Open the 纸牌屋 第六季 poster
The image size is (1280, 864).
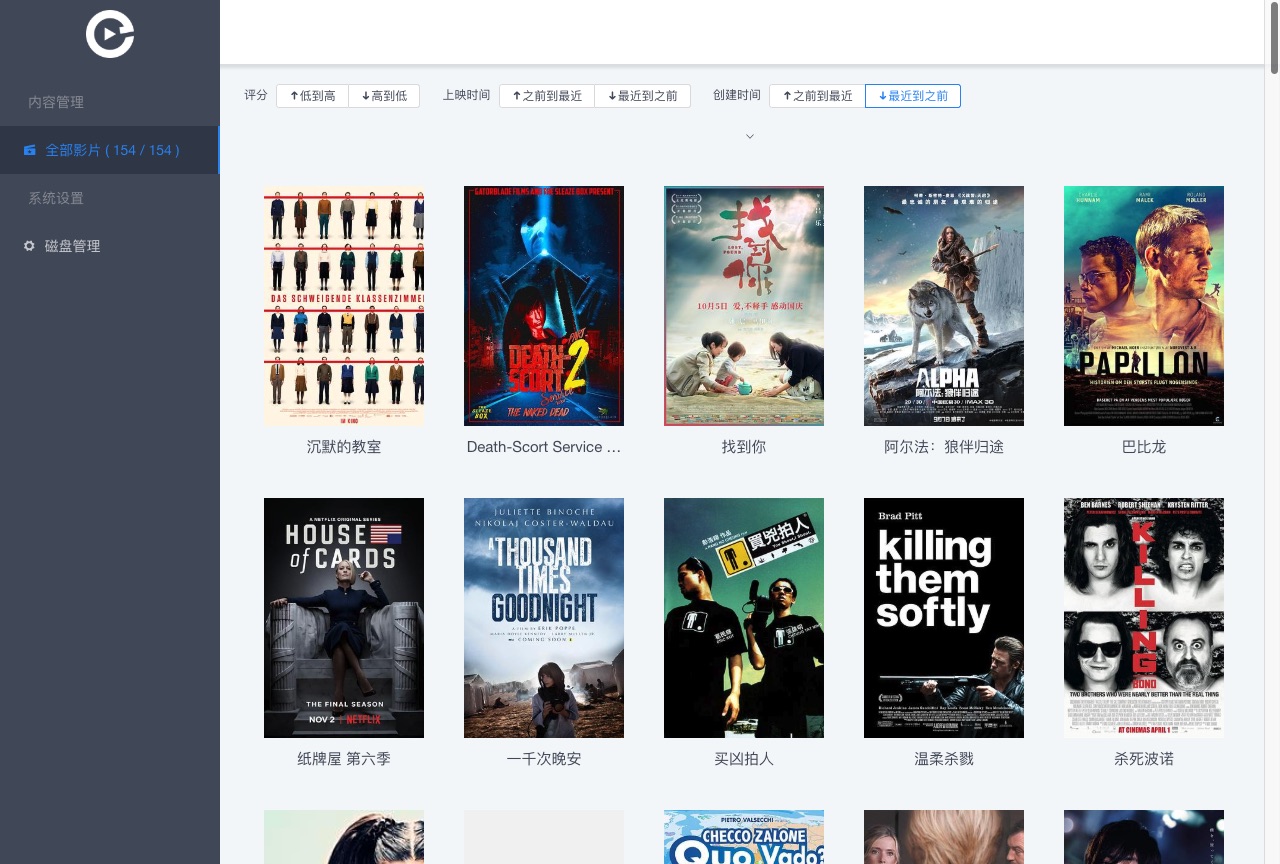344,618
